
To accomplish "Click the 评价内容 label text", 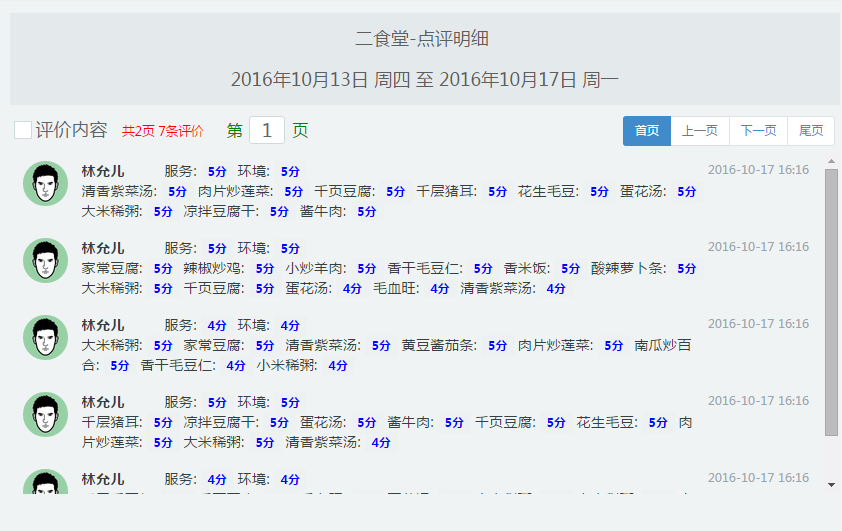I will [x=71, y=130].
